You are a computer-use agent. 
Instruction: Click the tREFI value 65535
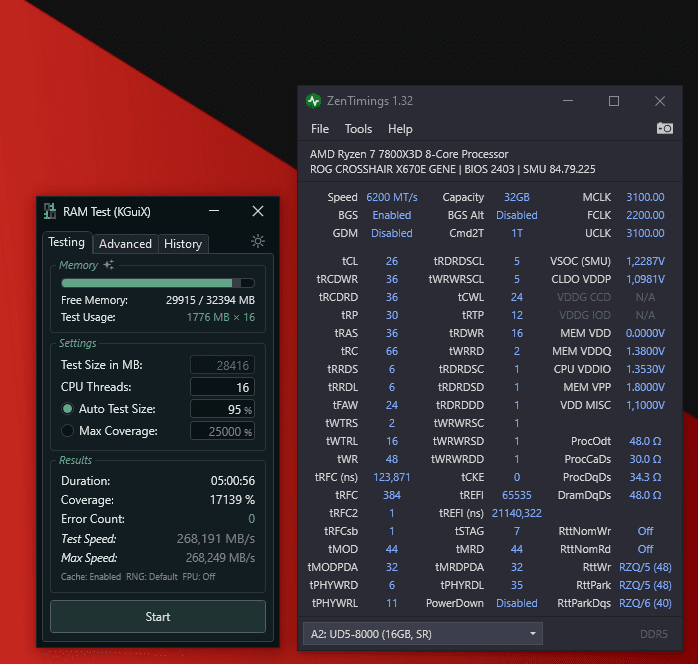517,495
